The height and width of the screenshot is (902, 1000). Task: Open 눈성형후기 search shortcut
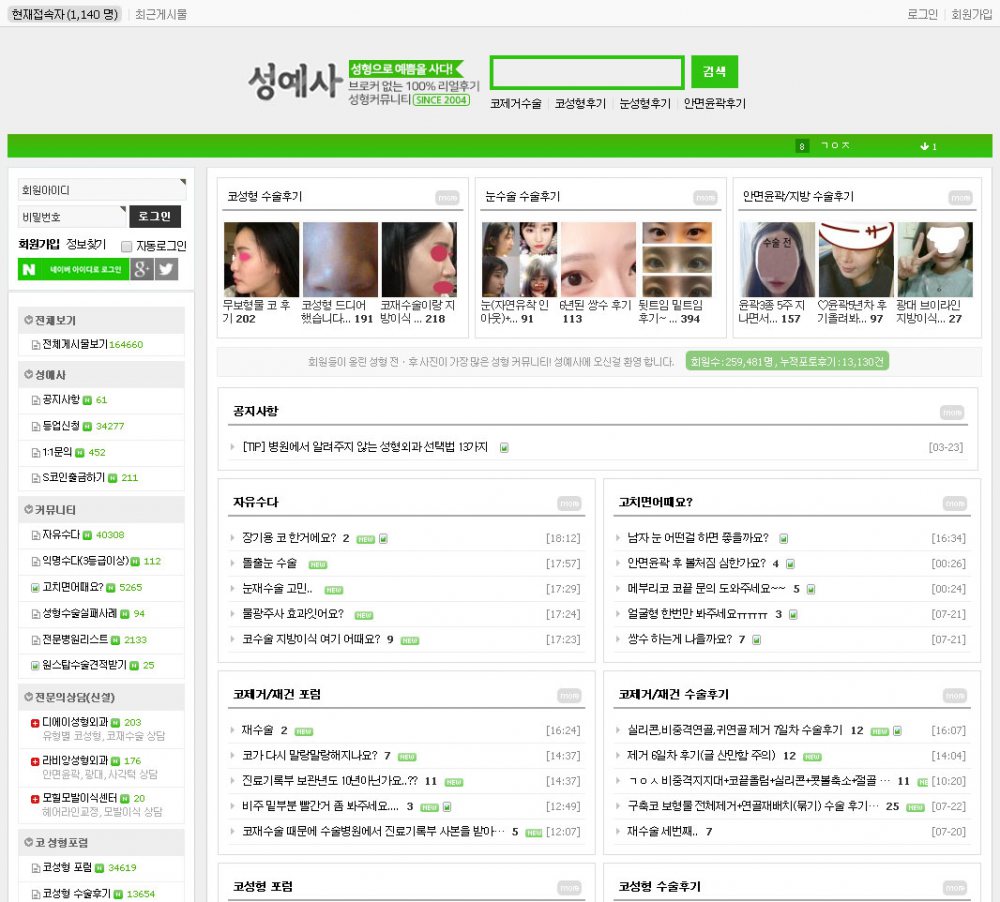click(645, 103)
